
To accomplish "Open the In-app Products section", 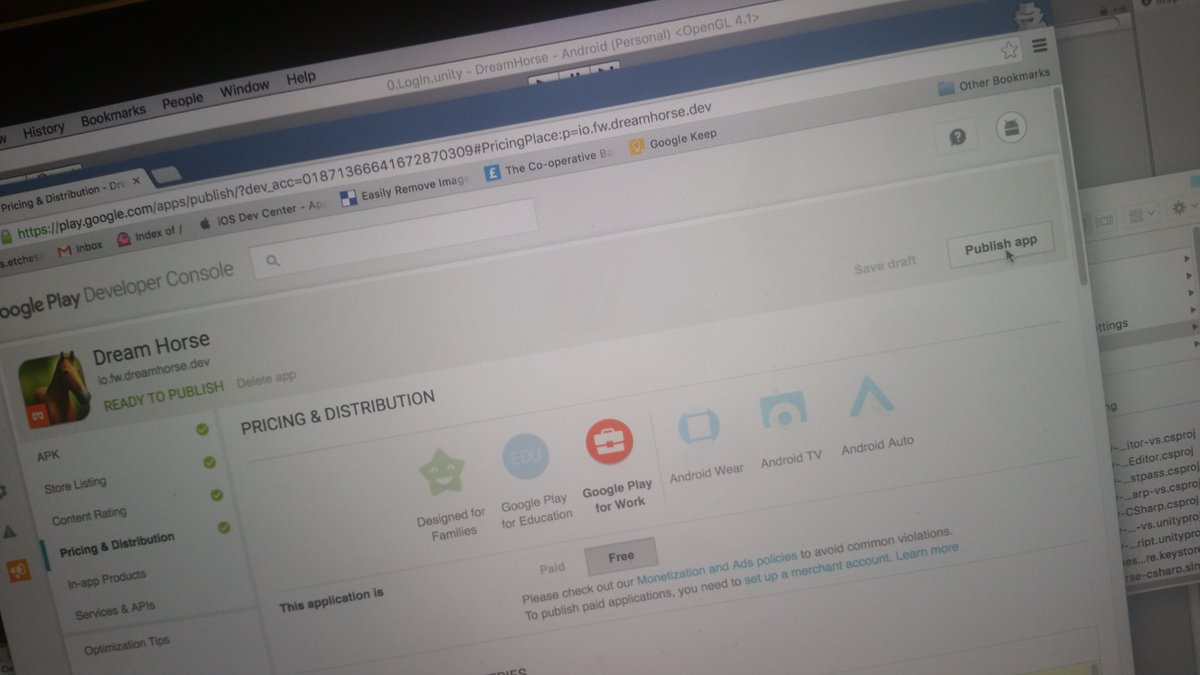I will tap(106, 579).
